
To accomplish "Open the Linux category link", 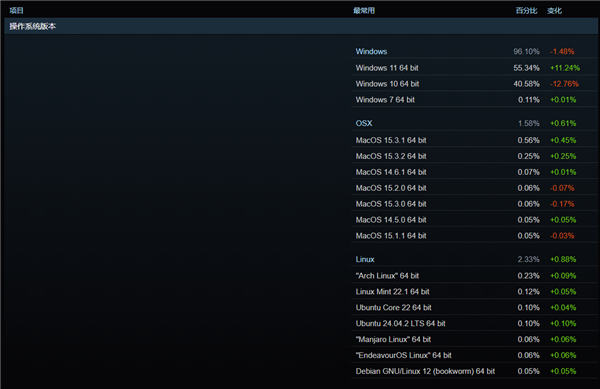I will pyautogui.click(x=365, y=259).
